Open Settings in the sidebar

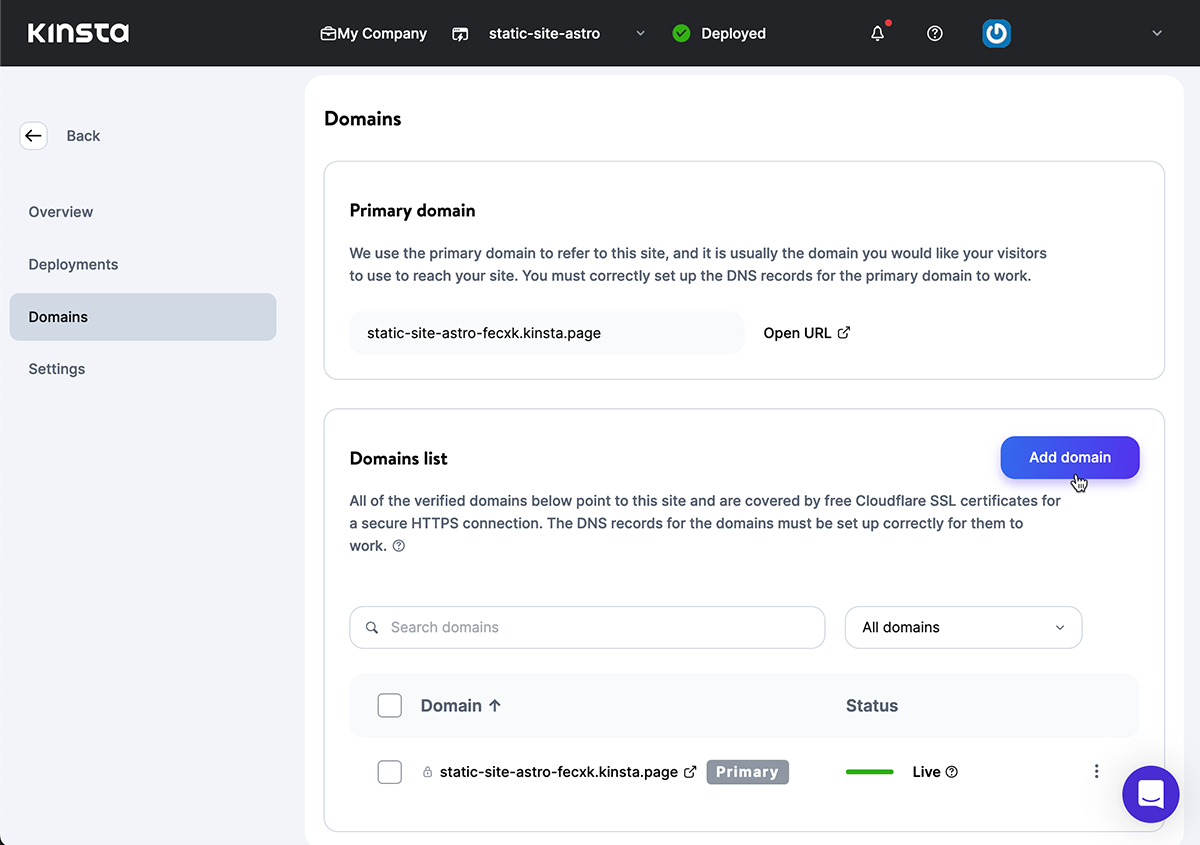57,369
